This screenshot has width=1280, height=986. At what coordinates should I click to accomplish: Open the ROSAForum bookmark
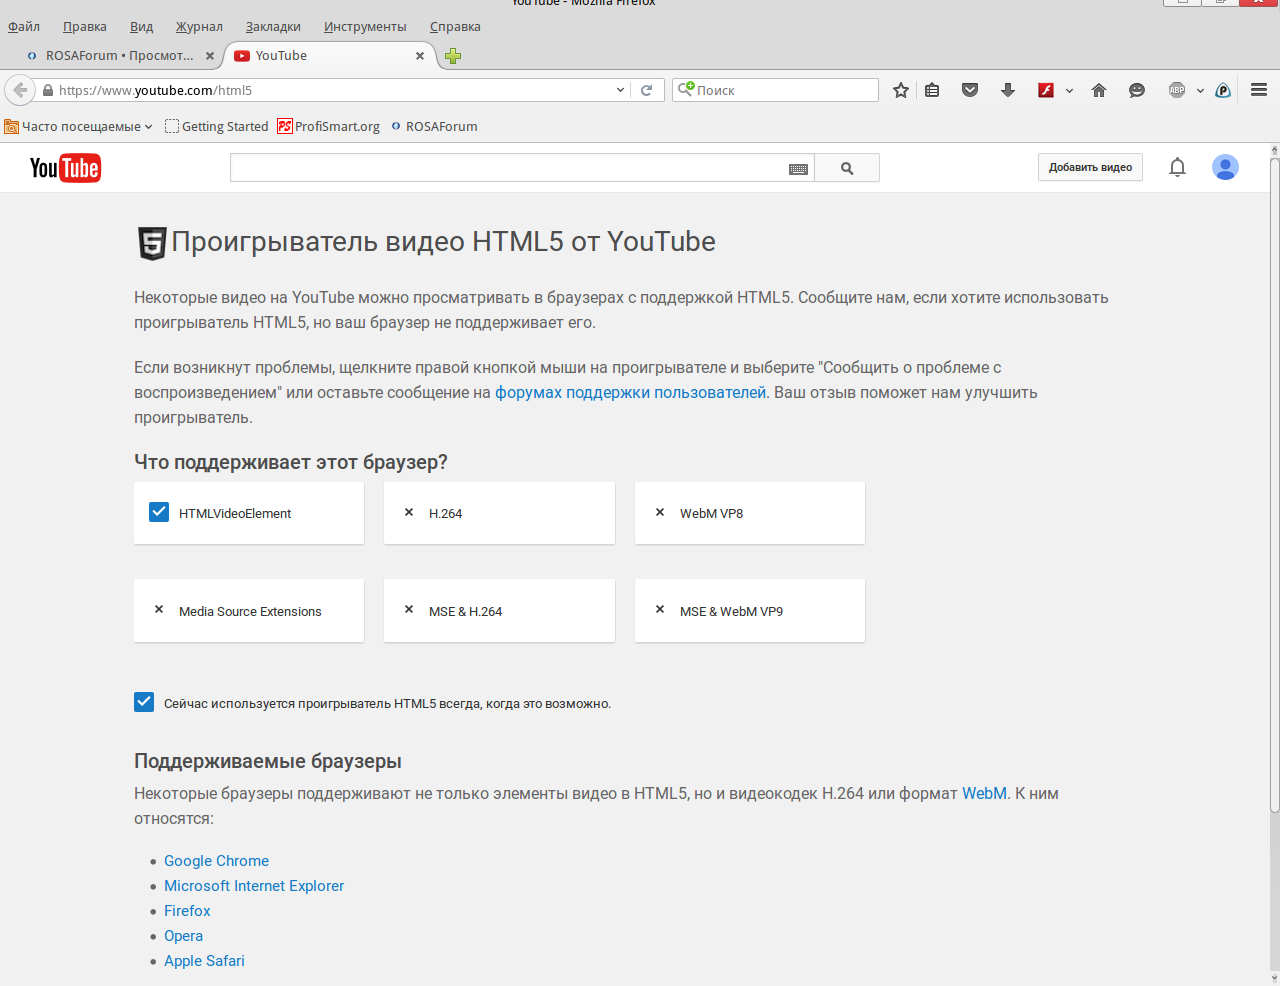[434, 126]
